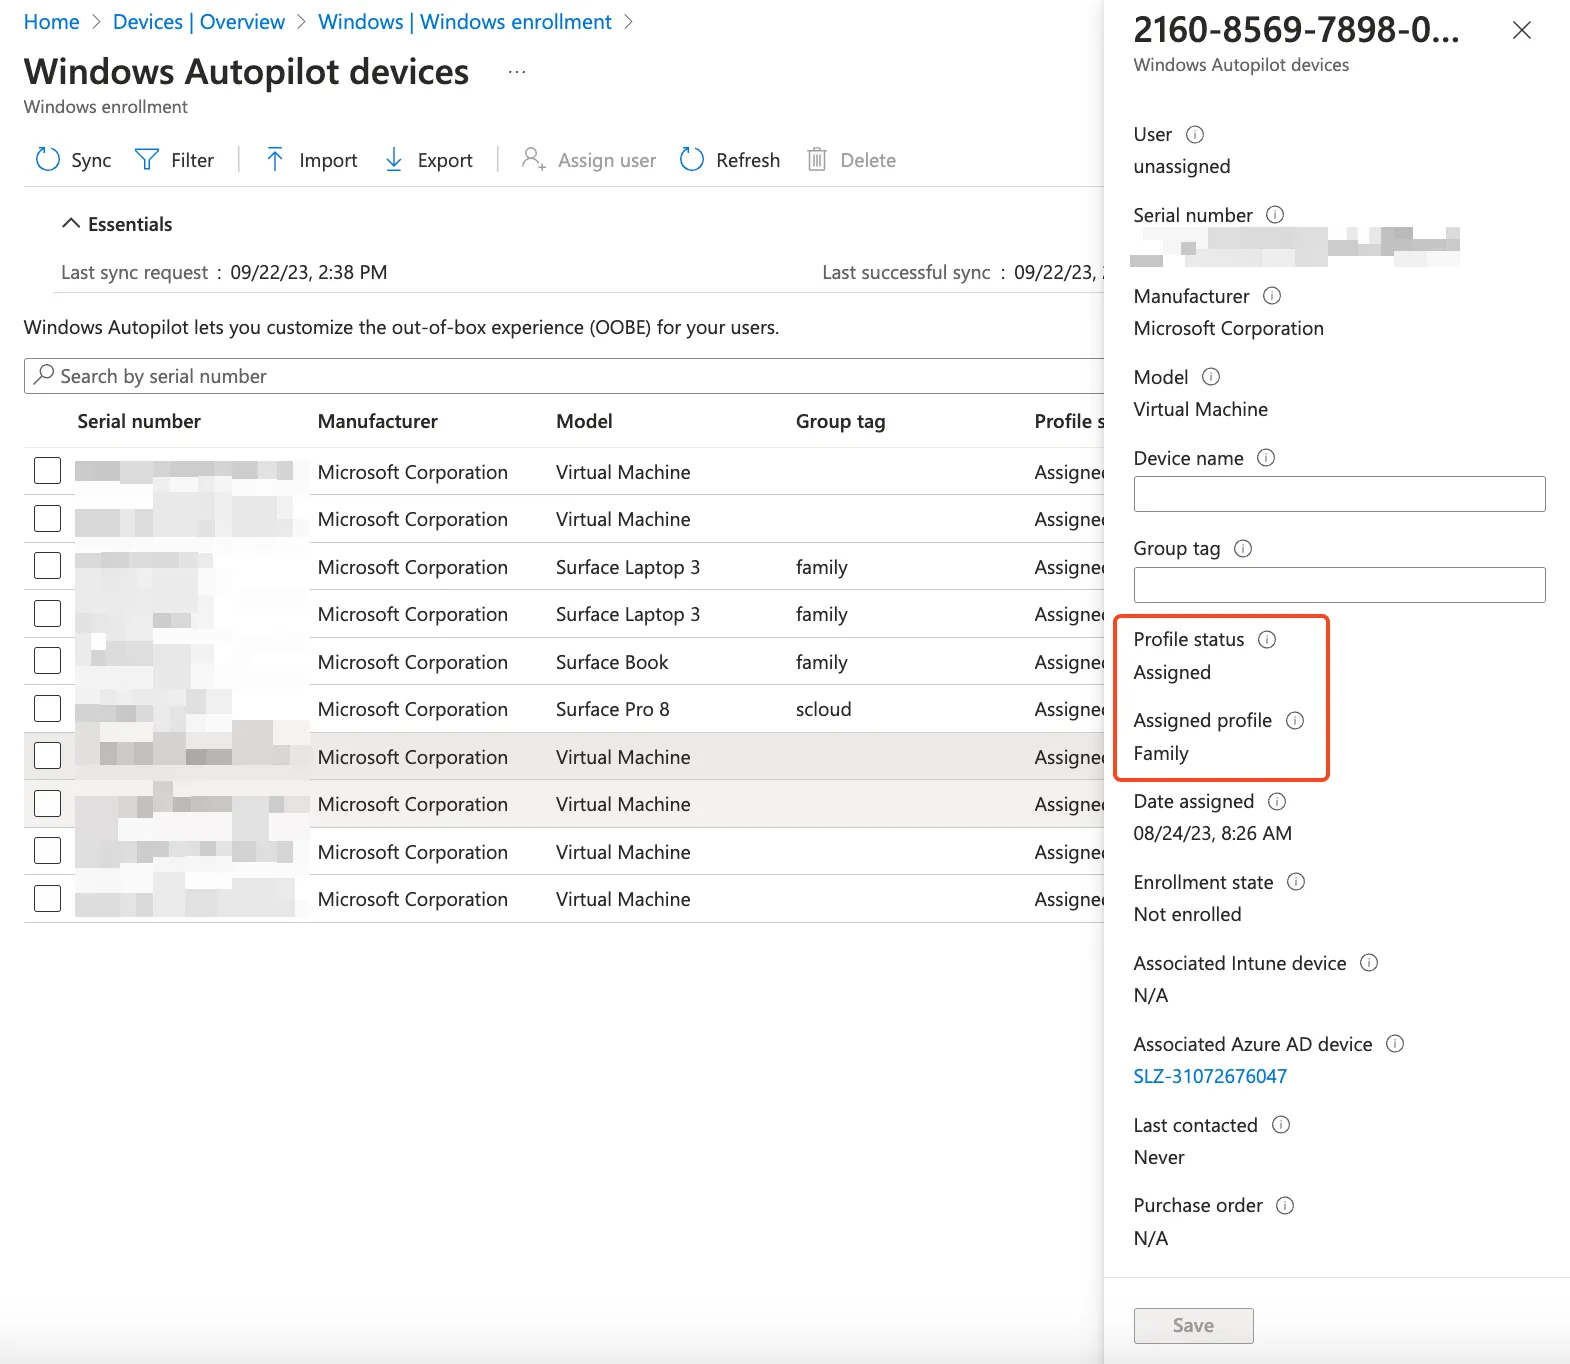This screenshot has width=1570, height=1364.
Task: Click the Refresh toolbar label
Action: pyautogui.click(x=748, y=160)
